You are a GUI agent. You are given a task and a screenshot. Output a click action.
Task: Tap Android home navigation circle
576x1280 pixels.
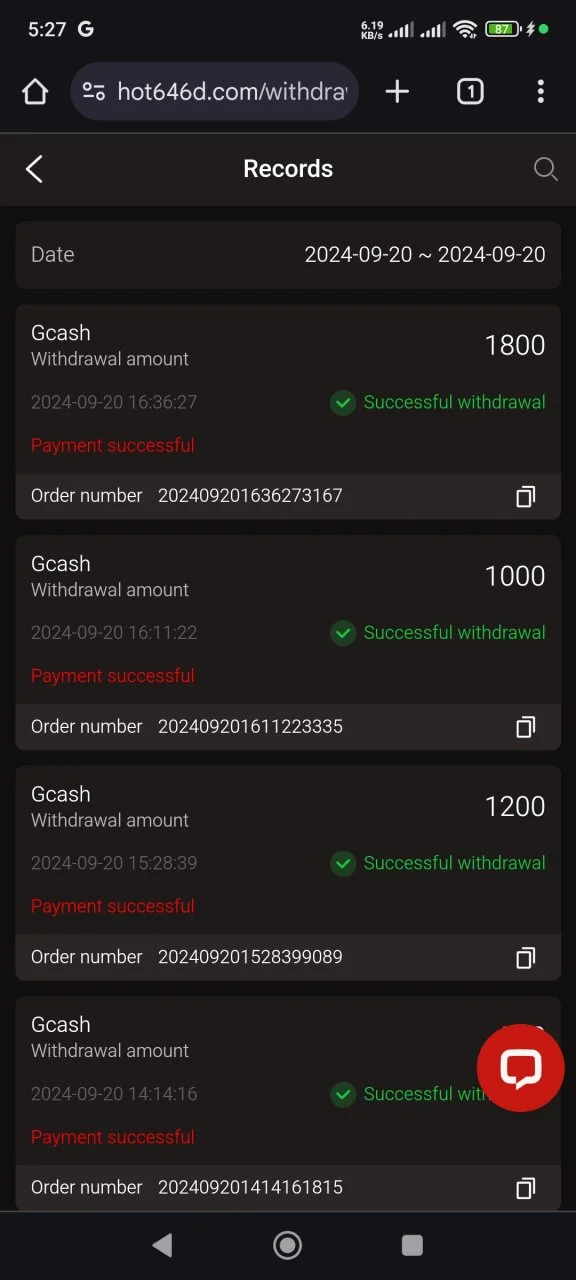(x=288, y=1245)
